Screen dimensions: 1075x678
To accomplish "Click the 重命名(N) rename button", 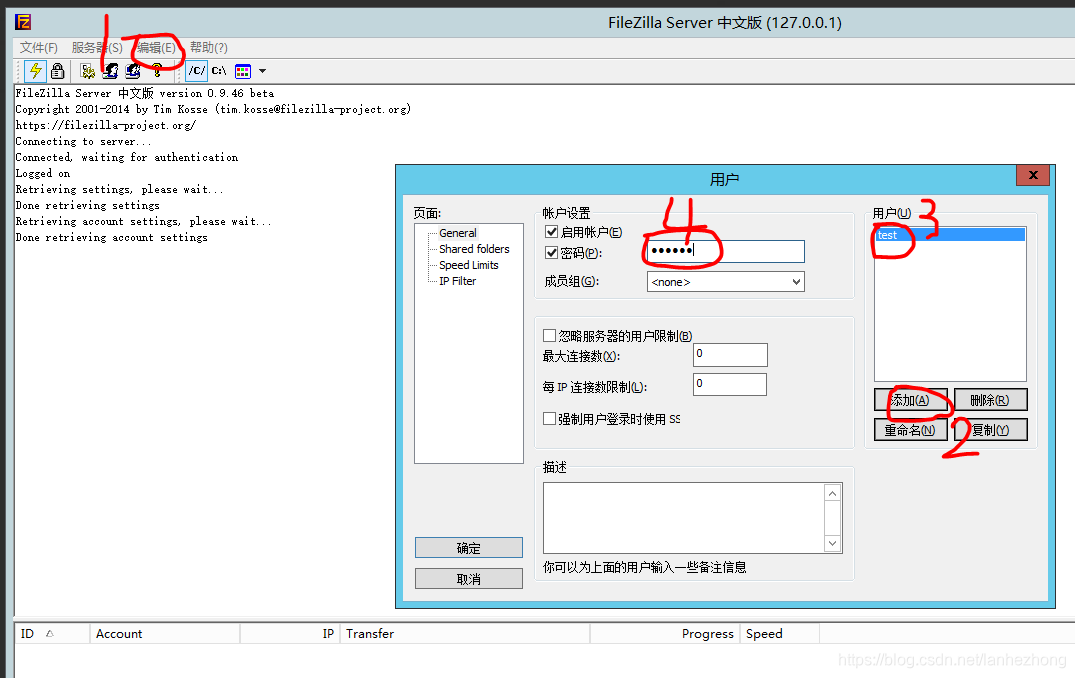I will (x=910, y=430).
